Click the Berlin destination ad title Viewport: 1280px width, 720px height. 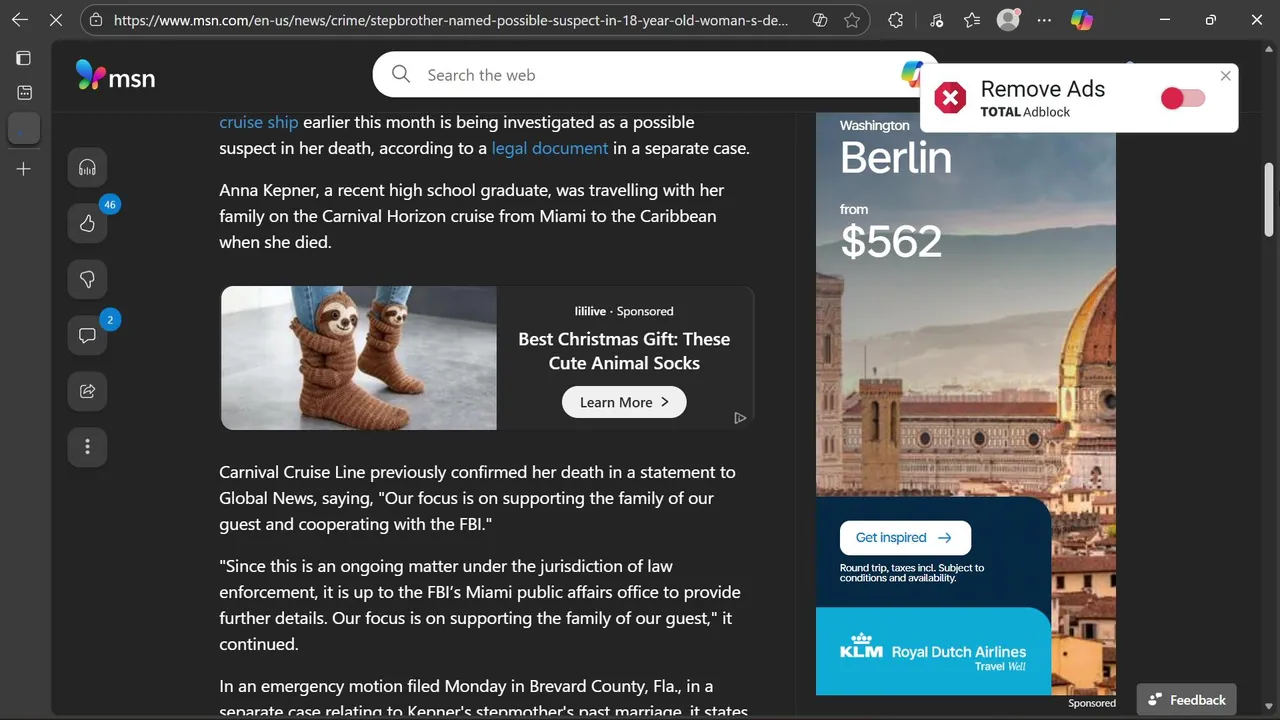[896, 158]
